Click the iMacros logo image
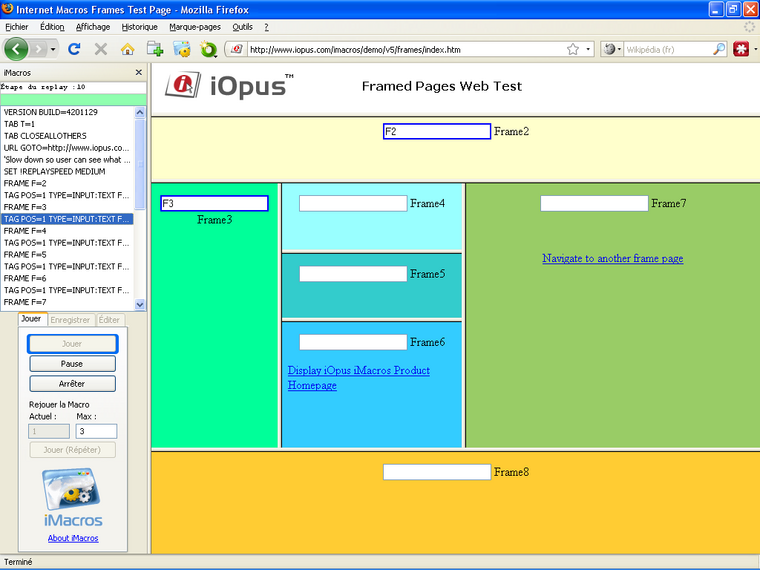 pyautogui.click(x=73, y=497)
